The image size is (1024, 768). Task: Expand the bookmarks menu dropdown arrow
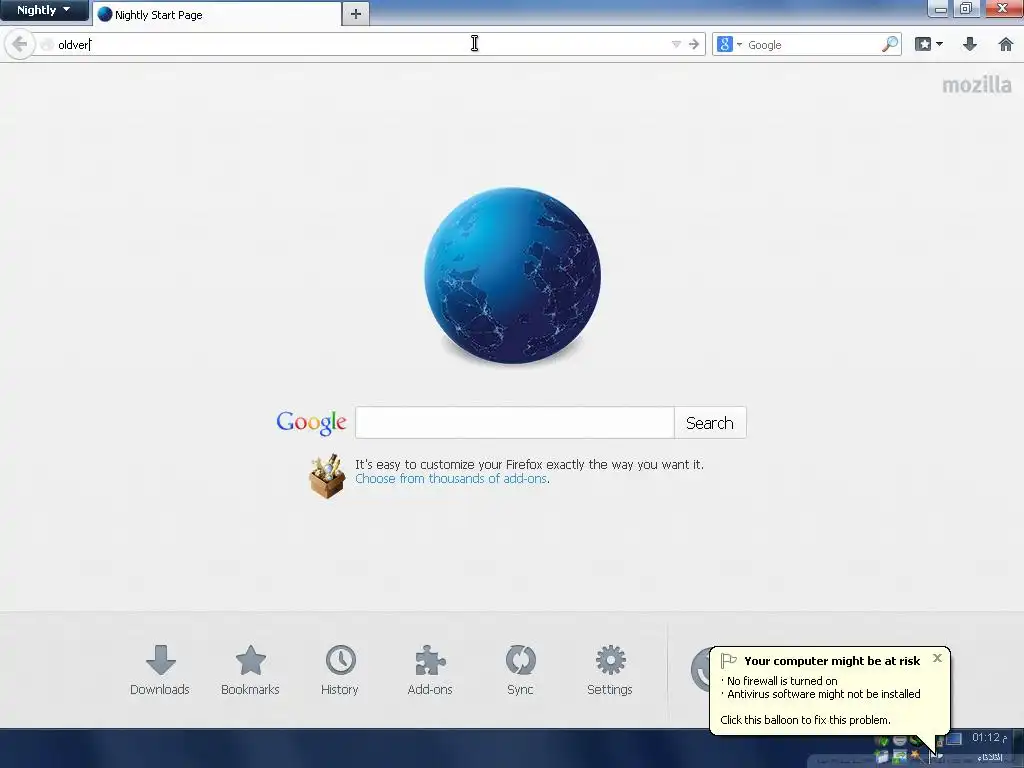coord(939,44)
